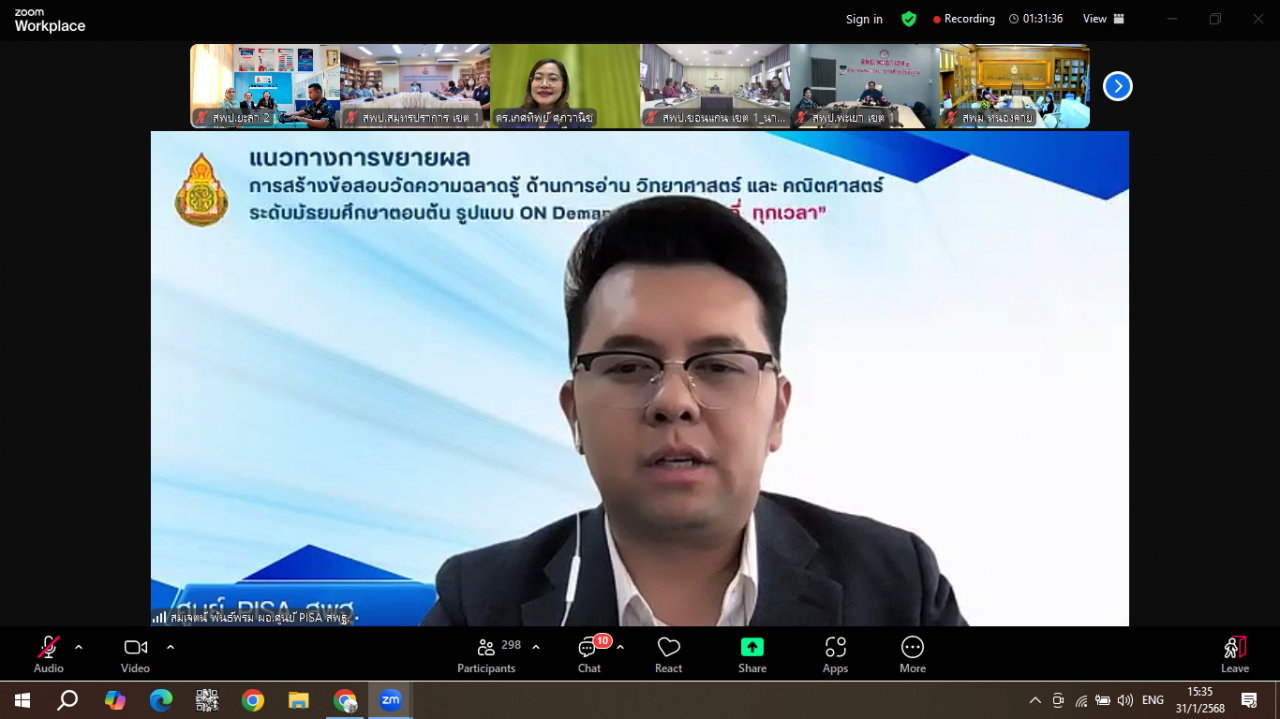Image resolution: width=1280 pixels, height=719 pixels.
Task: Minimize the Zoom window
Action: coord(1172,19)
